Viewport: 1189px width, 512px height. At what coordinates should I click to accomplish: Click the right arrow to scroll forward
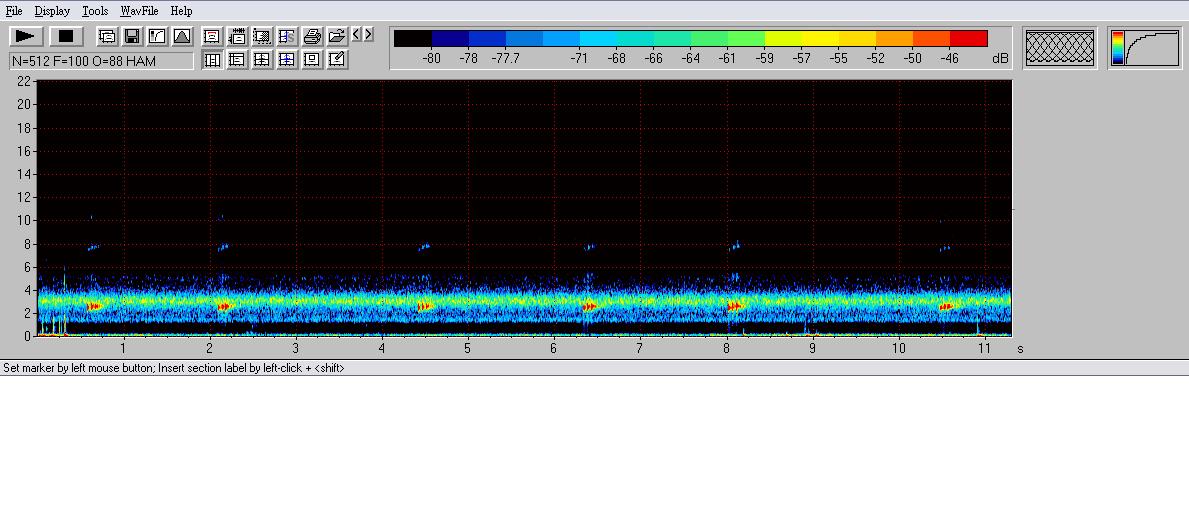(x=368, y=34)
